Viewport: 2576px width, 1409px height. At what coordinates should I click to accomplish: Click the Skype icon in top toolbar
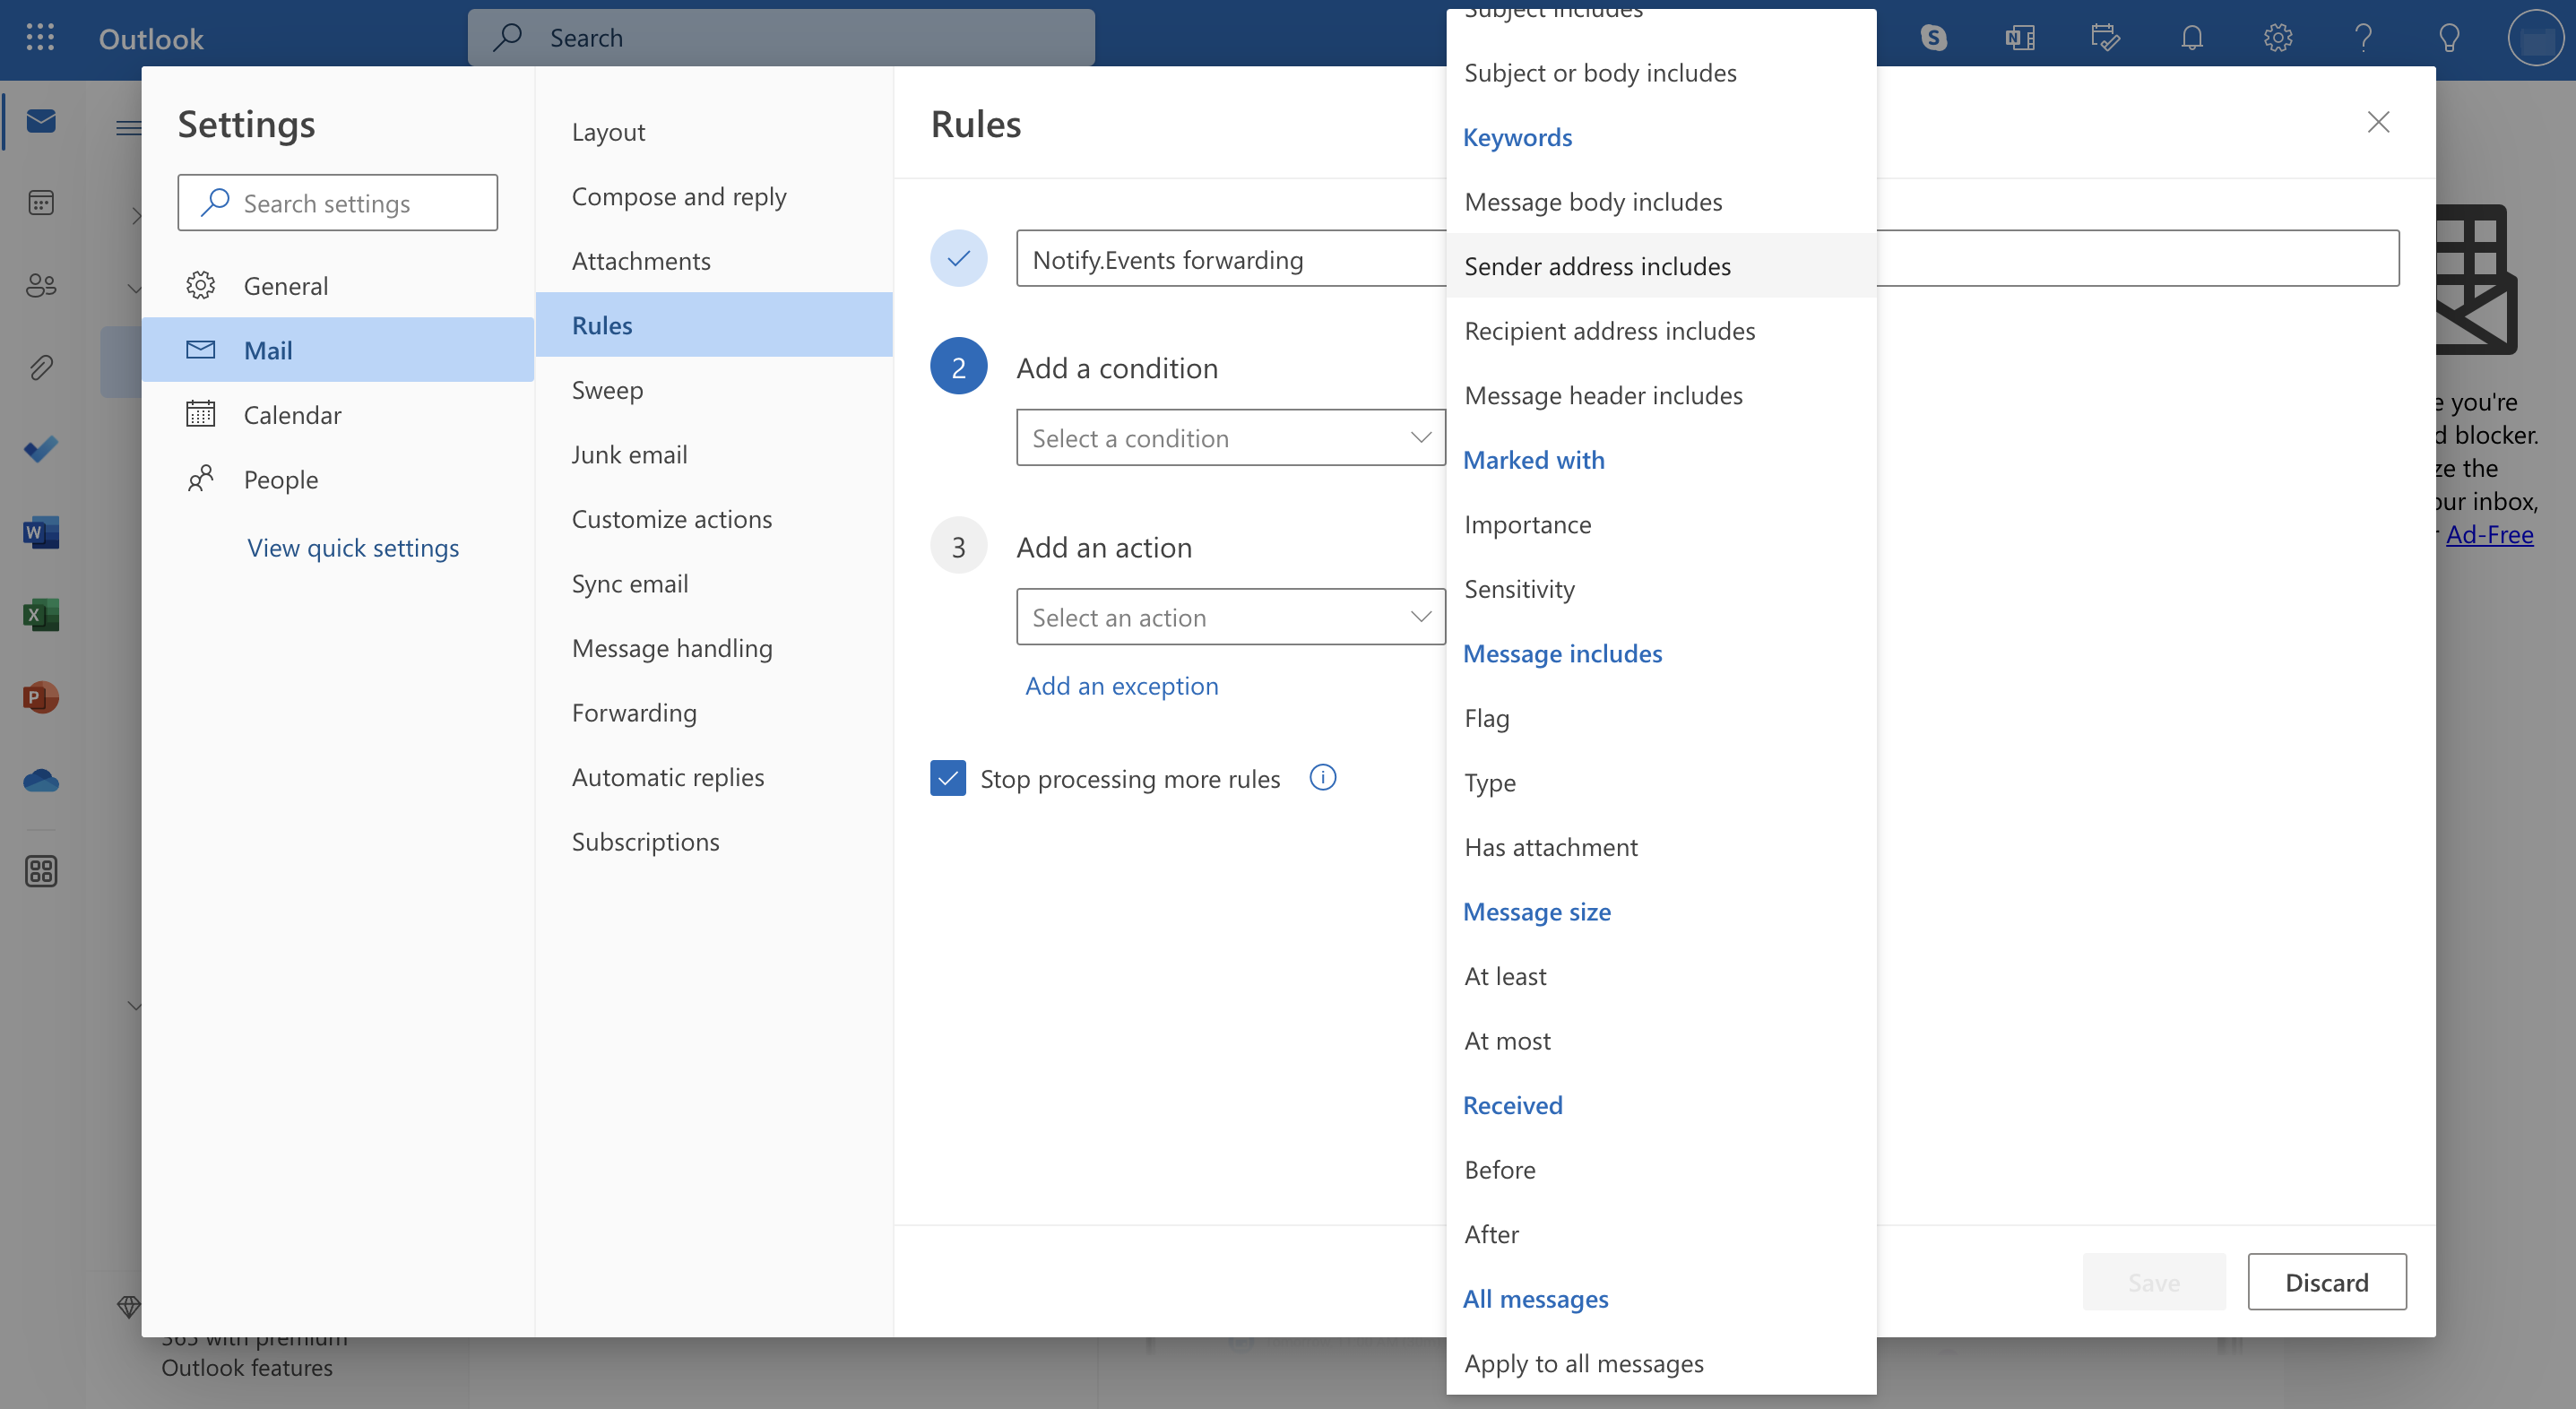pyautogui.click(x=1932, y=33)
